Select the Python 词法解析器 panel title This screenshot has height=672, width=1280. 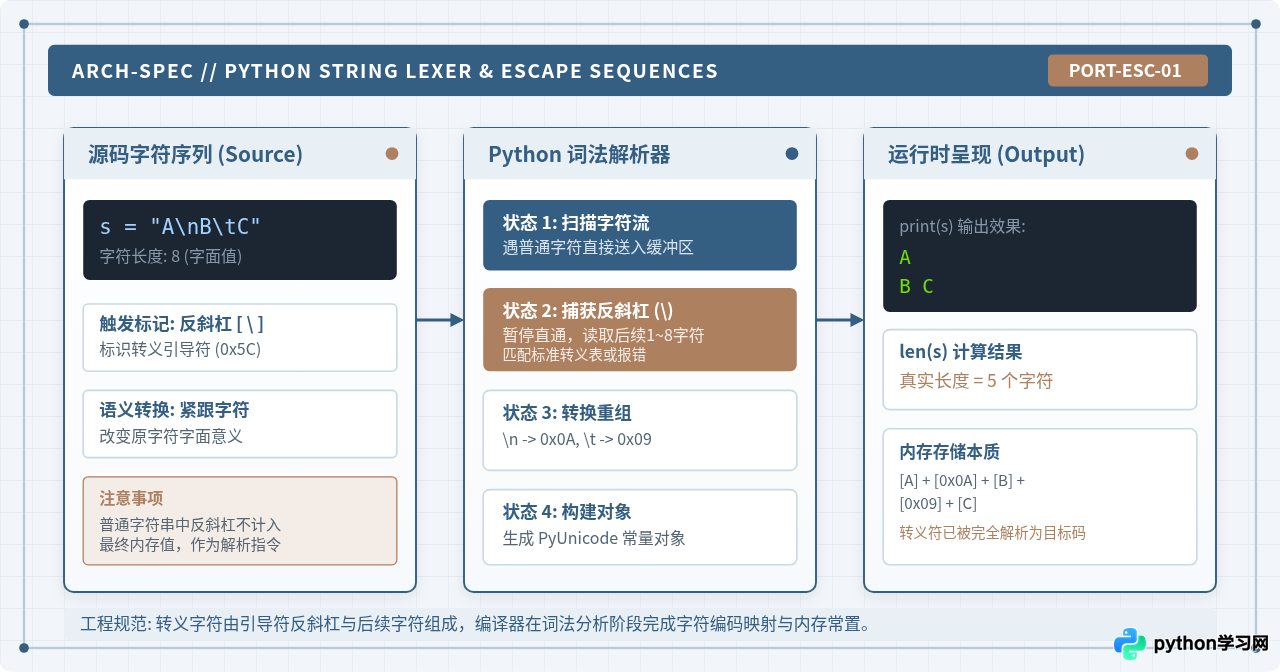point(579,154)
